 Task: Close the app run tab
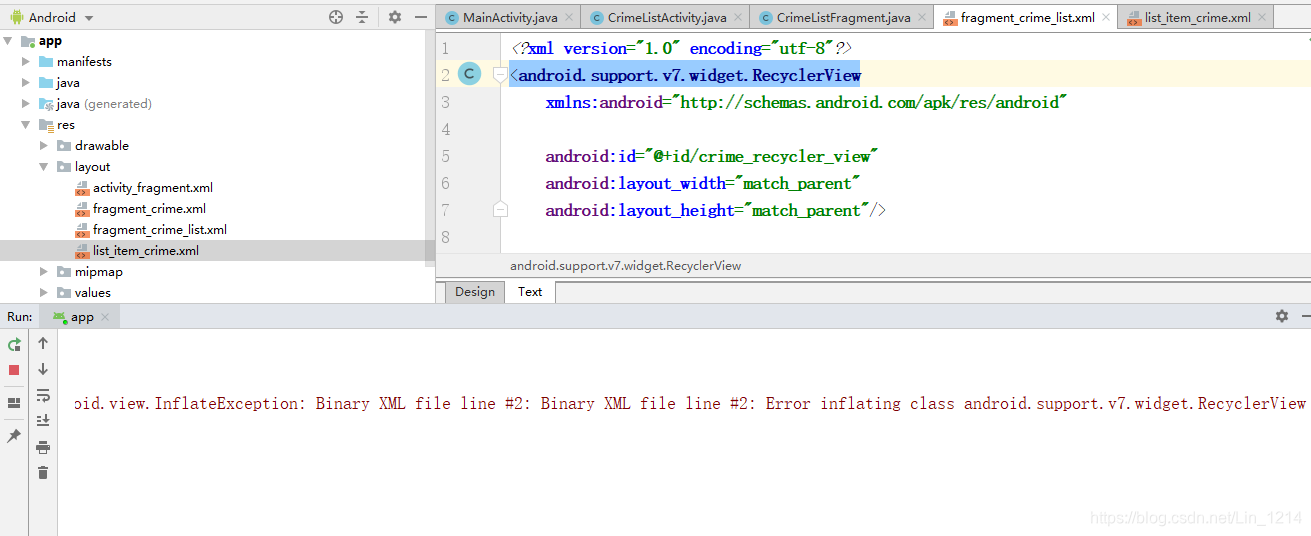(106, 316)
